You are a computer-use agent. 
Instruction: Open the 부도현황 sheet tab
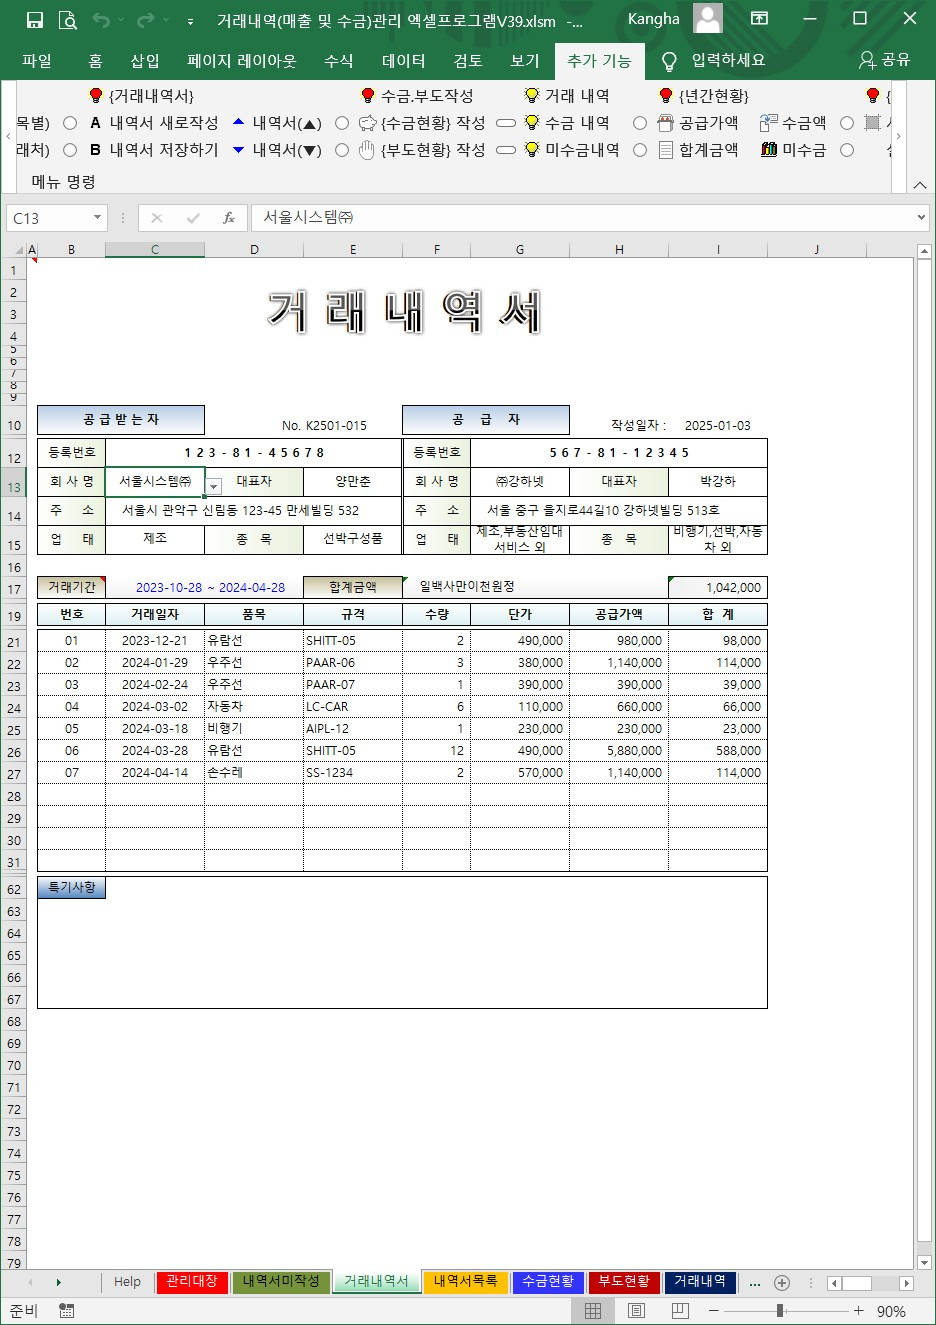point(624,1282)
